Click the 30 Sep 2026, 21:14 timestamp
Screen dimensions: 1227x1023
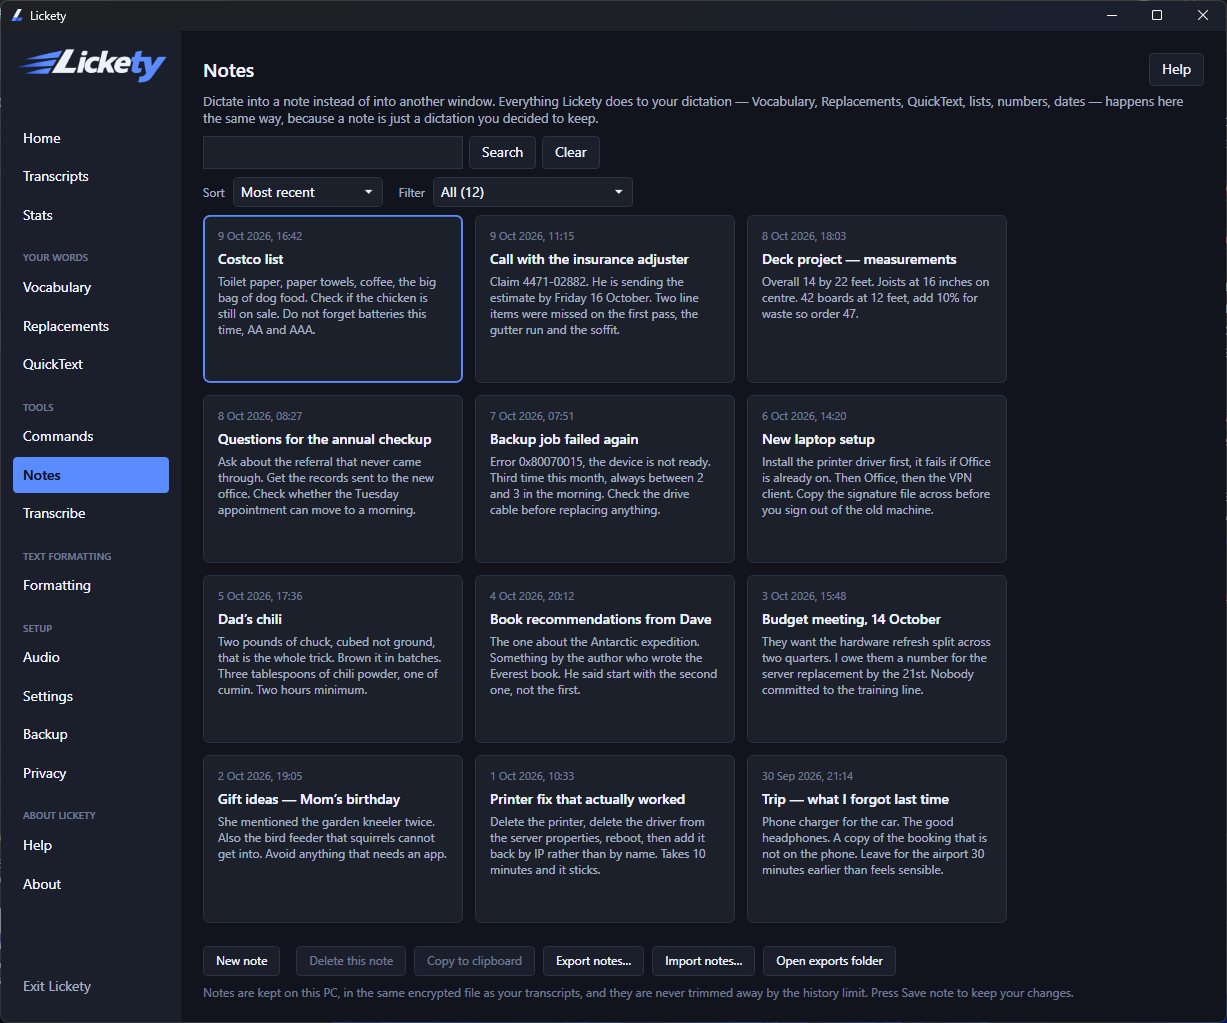click(807, 776)
